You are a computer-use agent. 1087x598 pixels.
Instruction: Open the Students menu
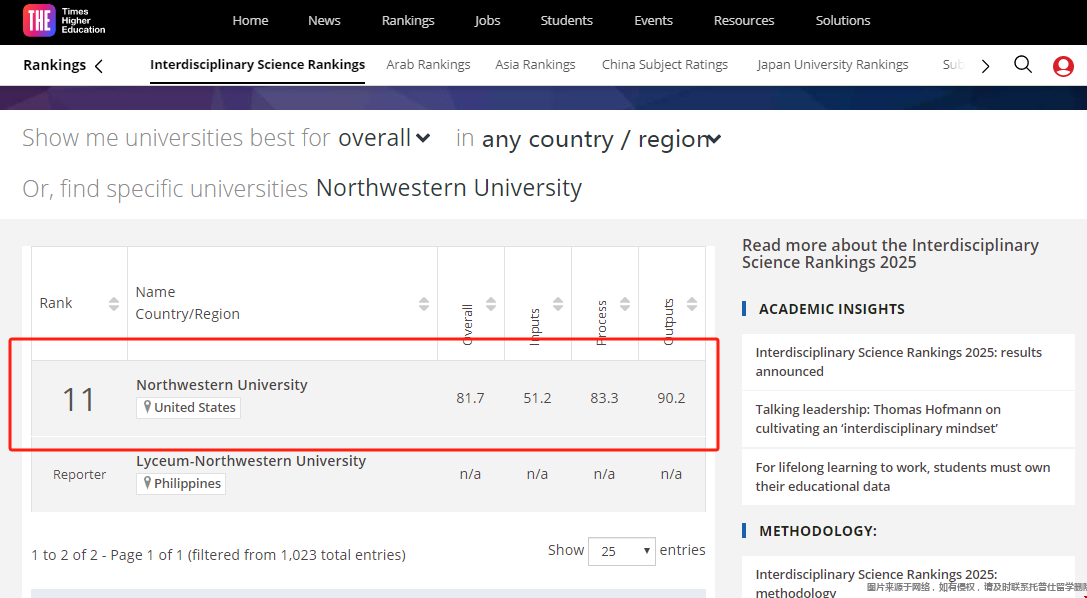click(567, 21)
